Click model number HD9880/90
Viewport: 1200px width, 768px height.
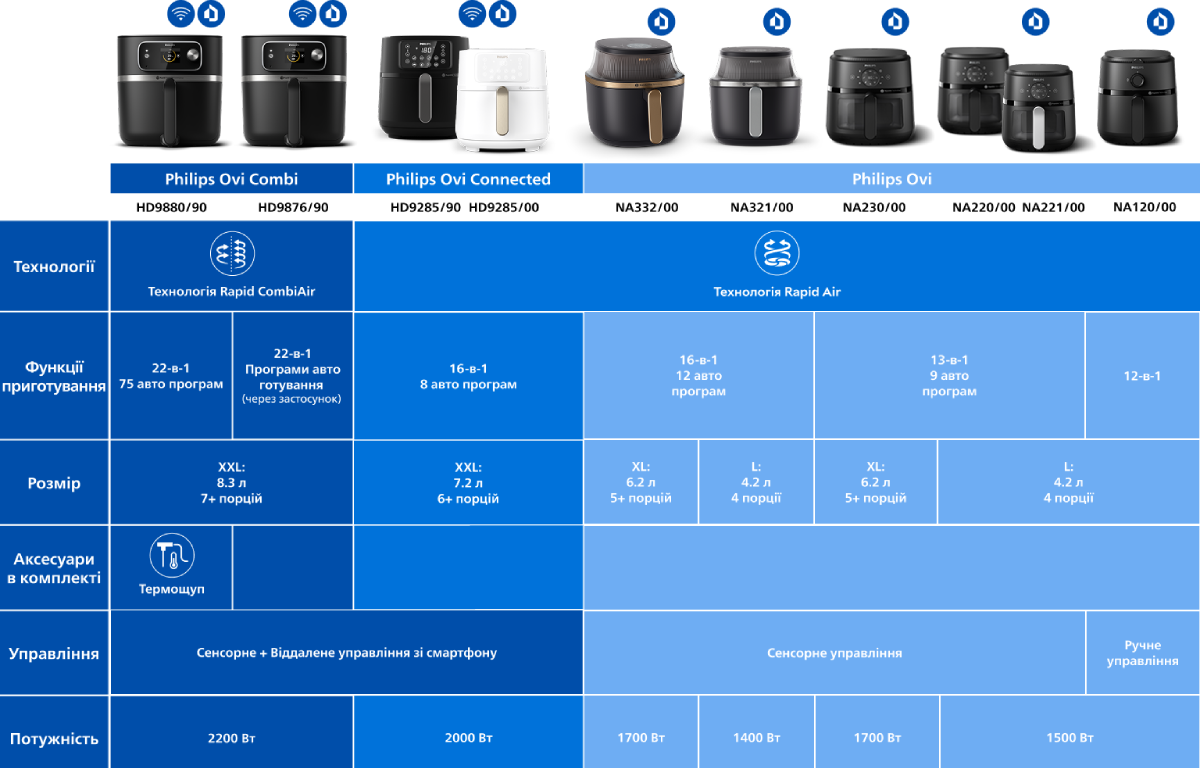pyautogui.click(x=170, y=207)
